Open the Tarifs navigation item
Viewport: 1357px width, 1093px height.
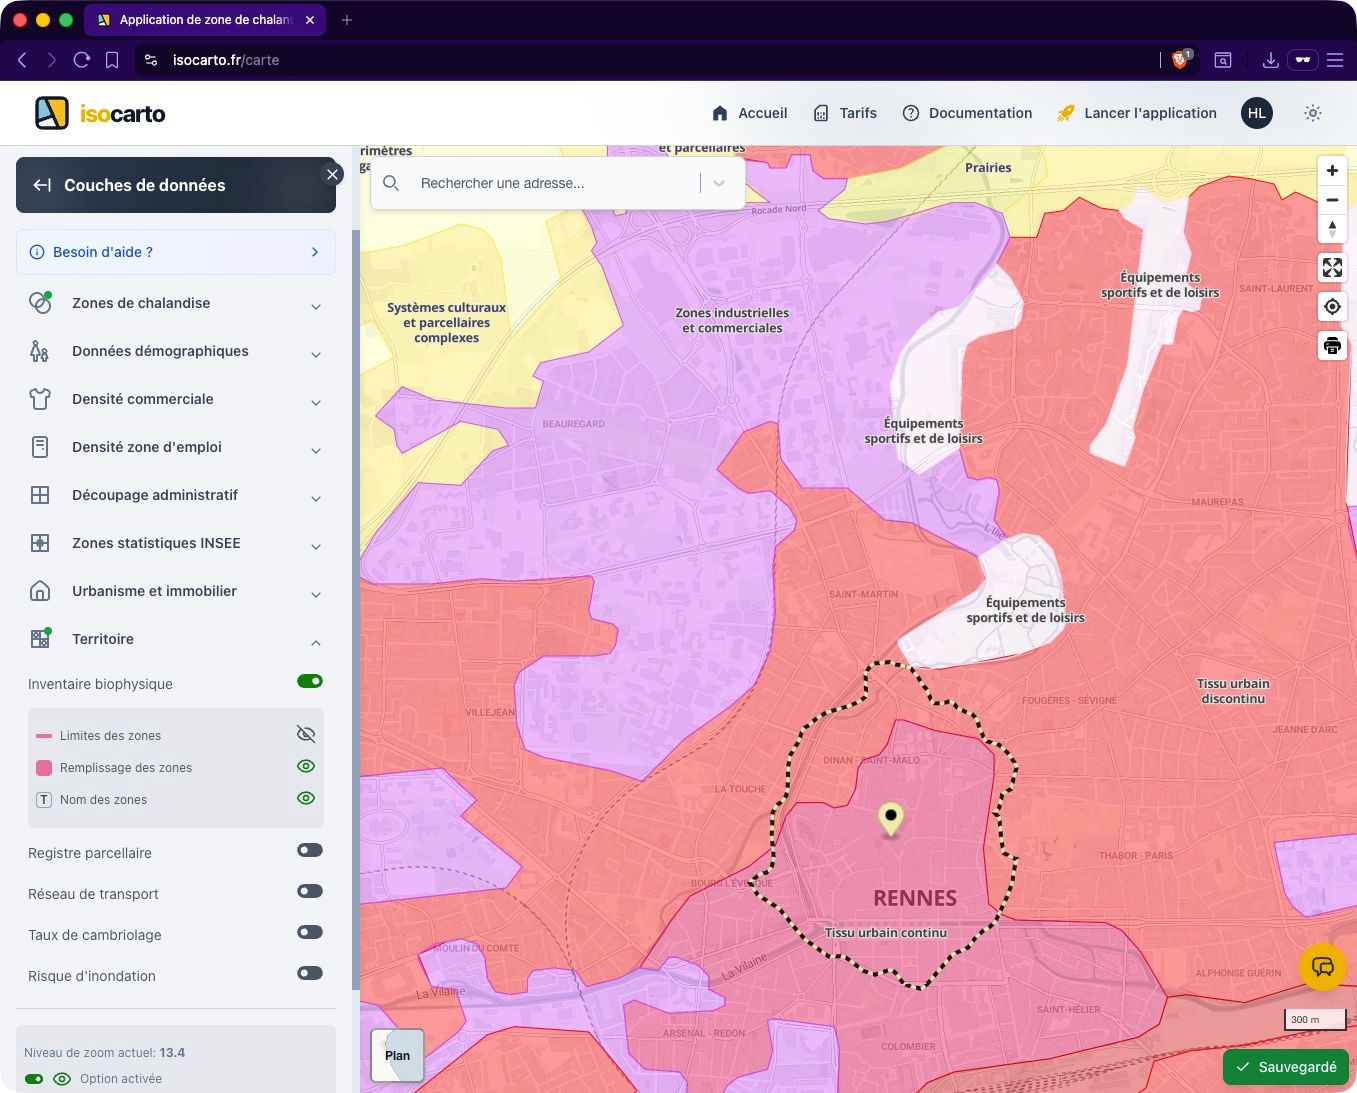(845, 114)
